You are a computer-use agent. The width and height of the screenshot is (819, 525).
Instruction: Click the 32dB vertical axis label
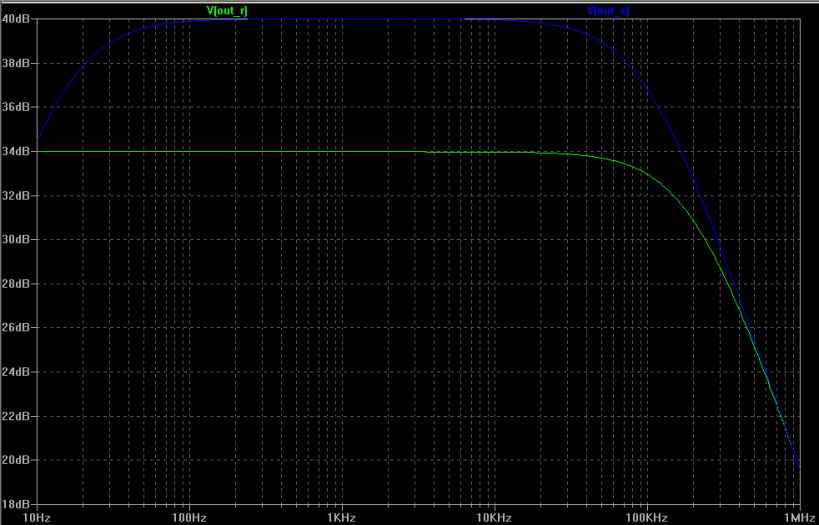16,195
